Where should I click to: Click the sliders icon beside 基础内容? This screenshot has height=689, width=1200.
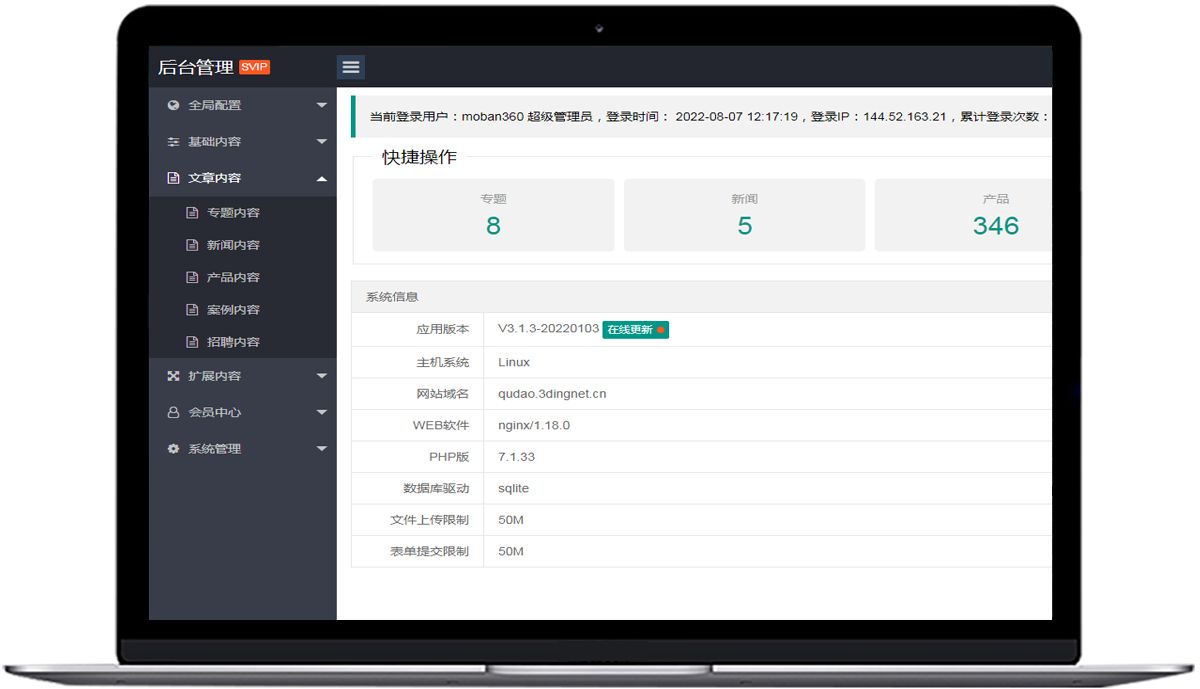pos(173,142)
